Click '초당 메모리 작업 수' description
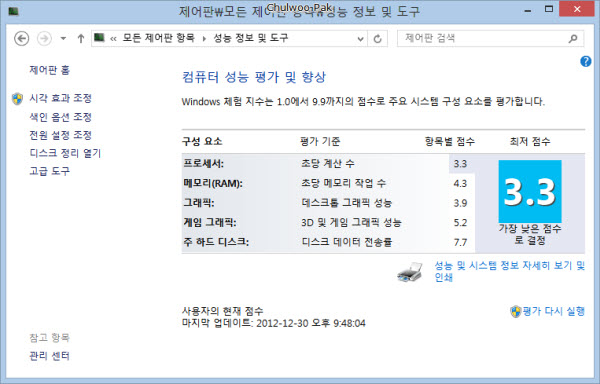600x384 pixels. point(343,183)
